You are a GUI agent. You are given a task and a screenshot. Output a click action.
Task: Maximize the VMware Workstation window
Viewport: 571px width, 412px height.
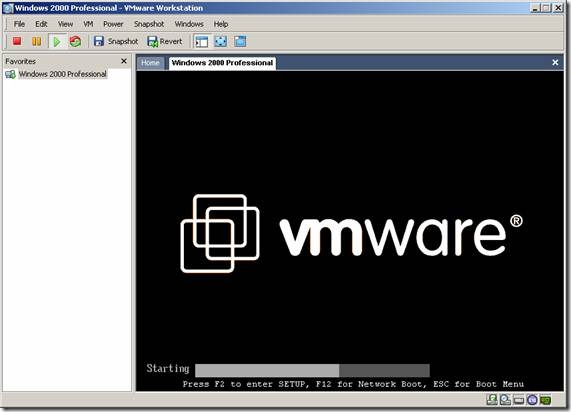[x=546, y=8]
